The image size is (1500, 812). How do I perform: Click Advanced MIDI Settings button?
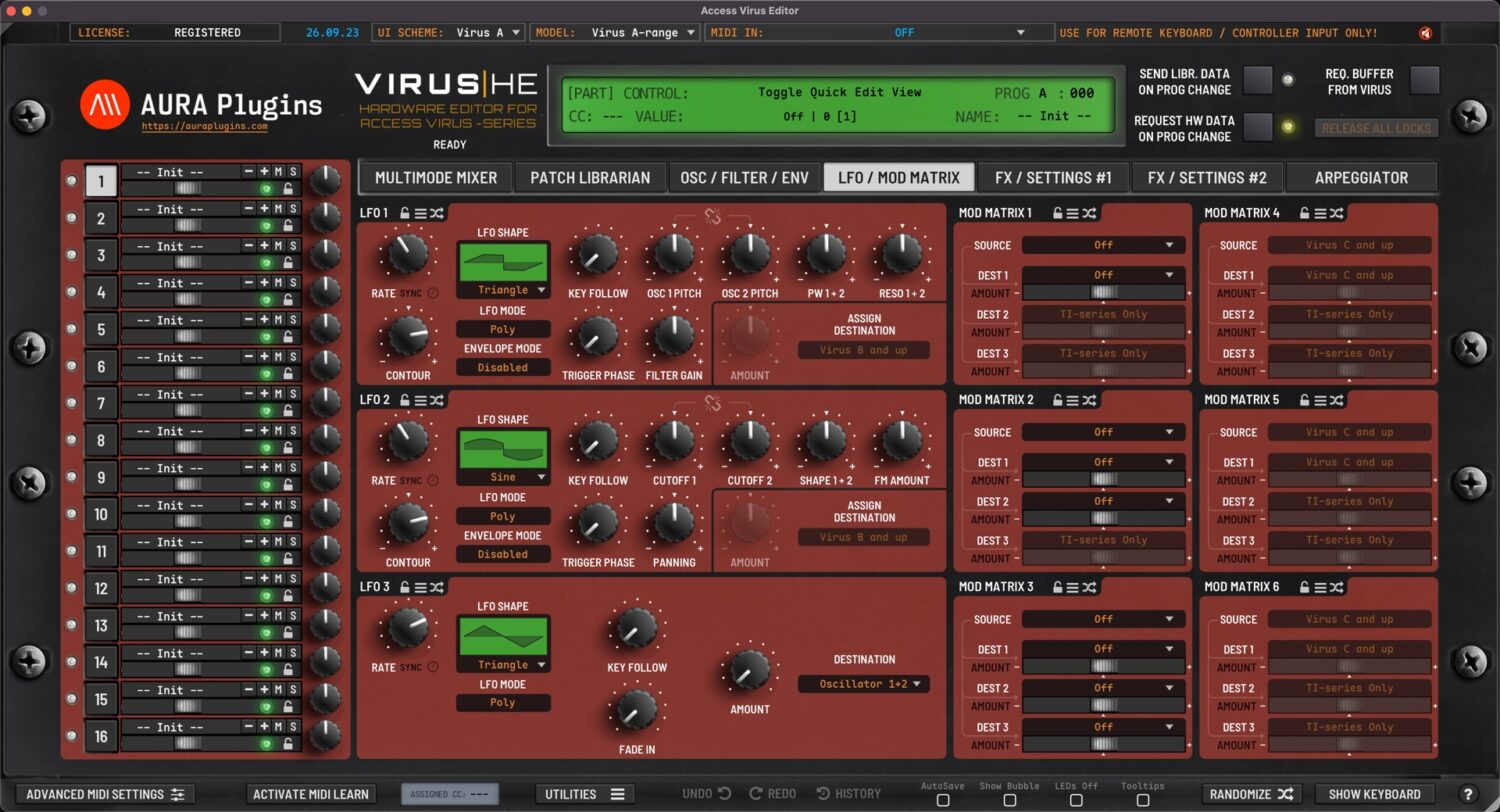point(105,794)
